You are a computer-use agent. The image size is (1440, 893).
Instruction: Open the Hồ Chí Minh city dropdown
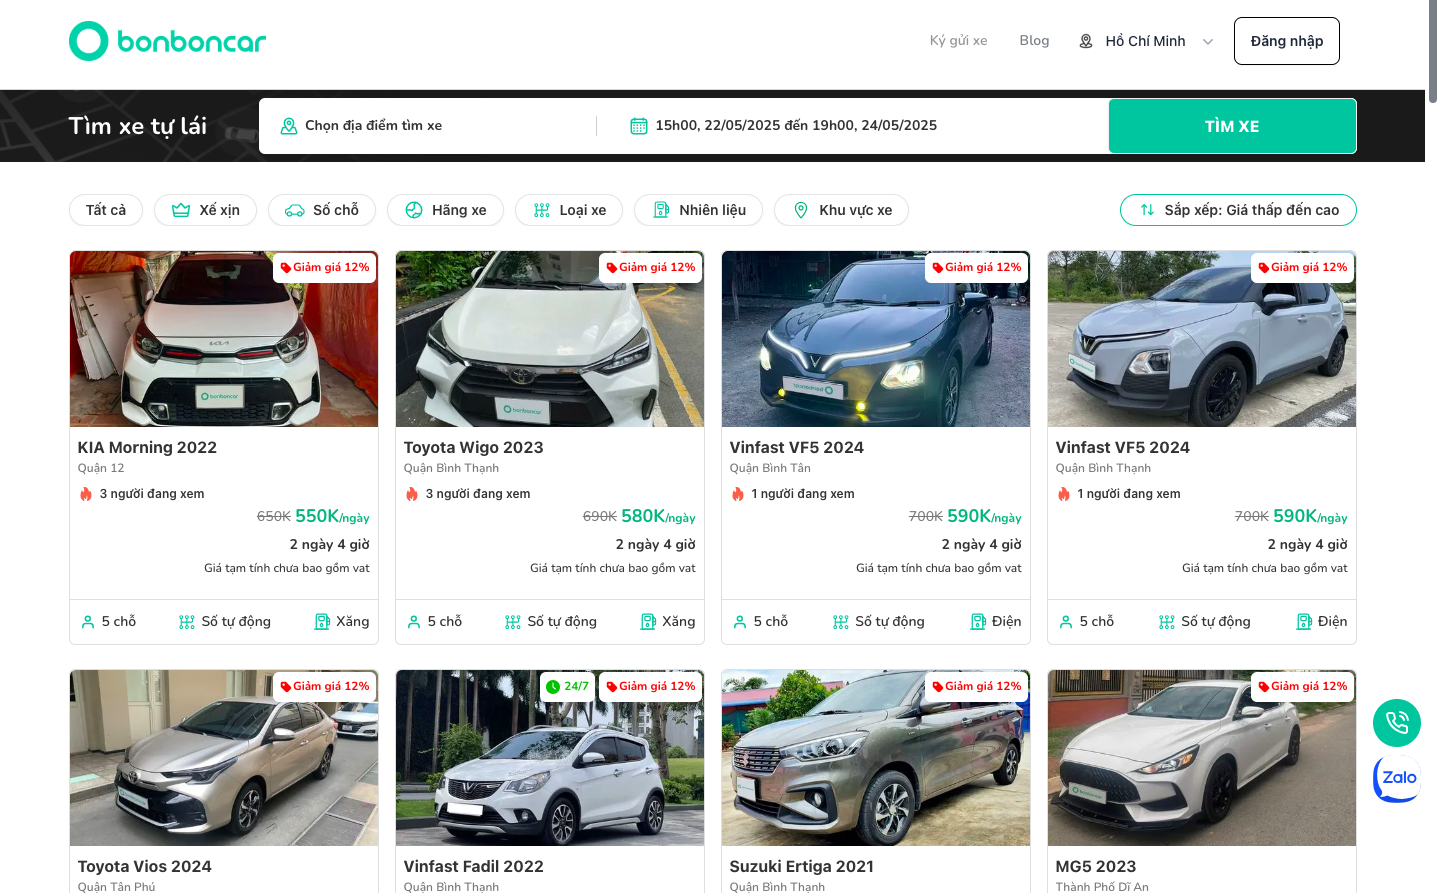click(1146, 41)
